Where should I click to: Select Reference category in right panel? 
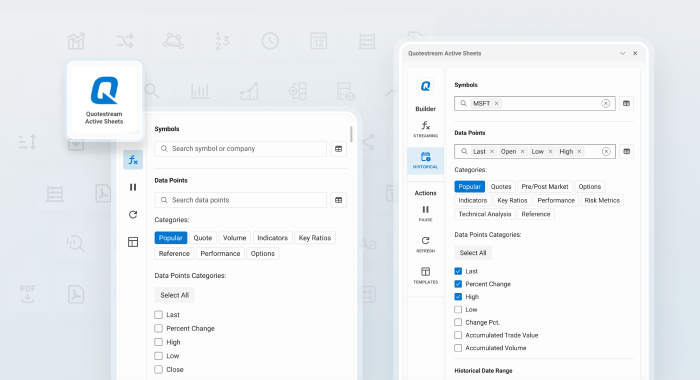pos(536,214)
